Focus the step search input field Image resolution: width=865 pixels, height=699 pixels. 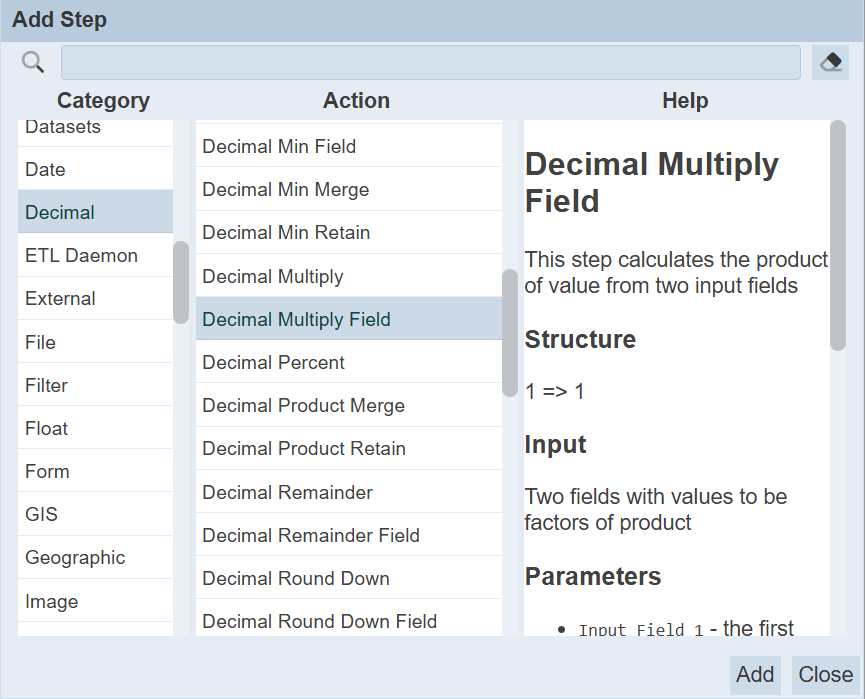point(431,62)
